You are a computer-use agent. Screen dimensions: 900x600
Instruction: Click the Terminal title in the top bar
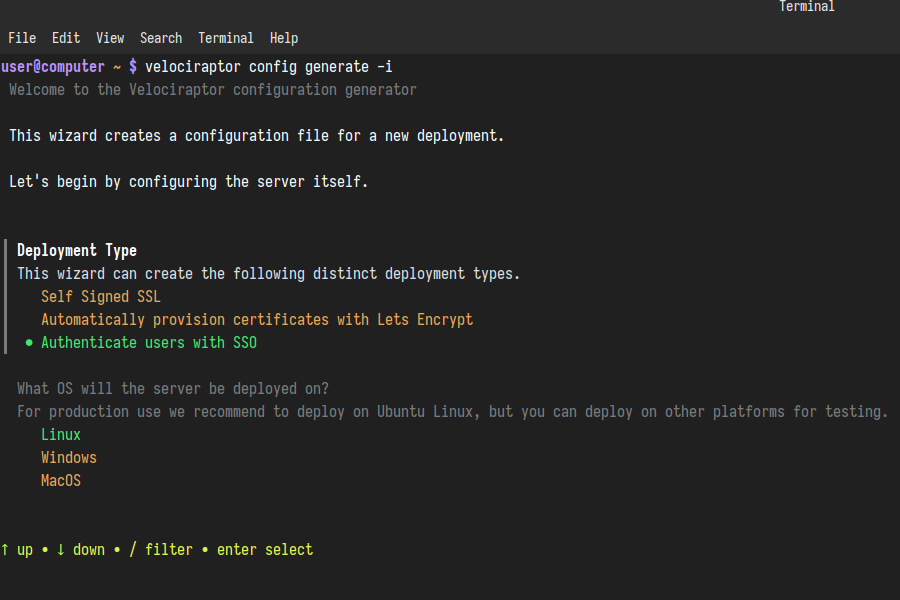(x=806, y=7)
